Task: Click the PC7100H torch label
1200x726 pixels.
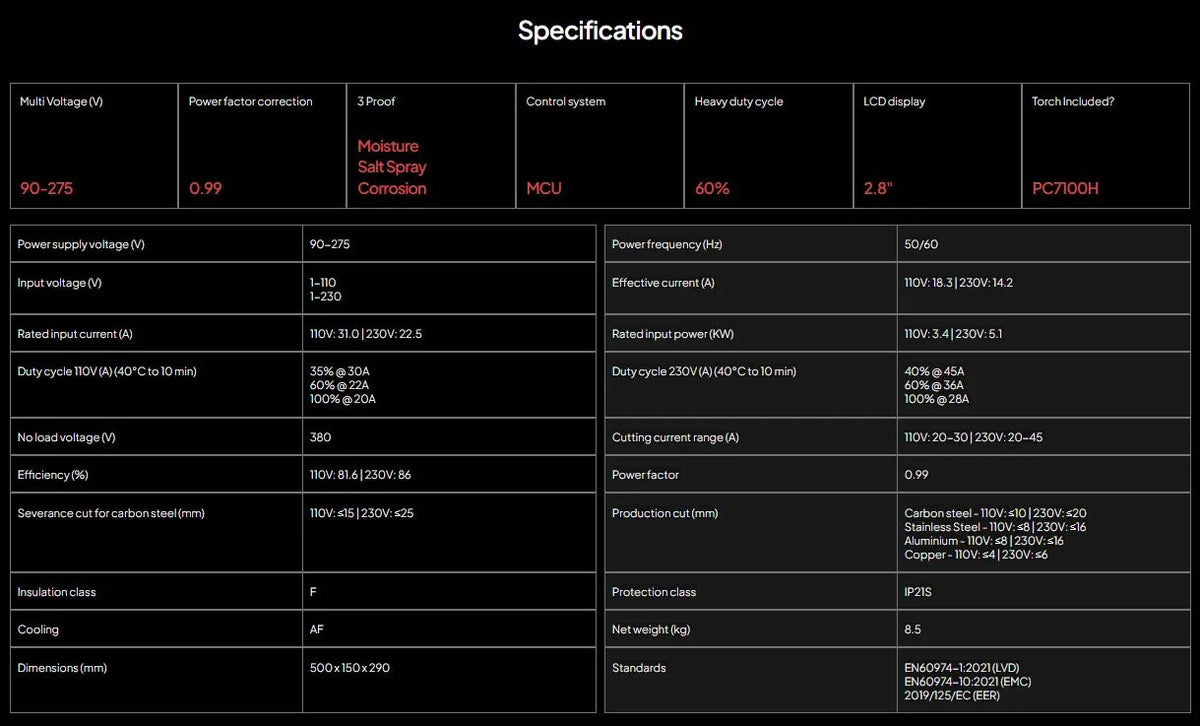Action: click(x=1065, y=188)
